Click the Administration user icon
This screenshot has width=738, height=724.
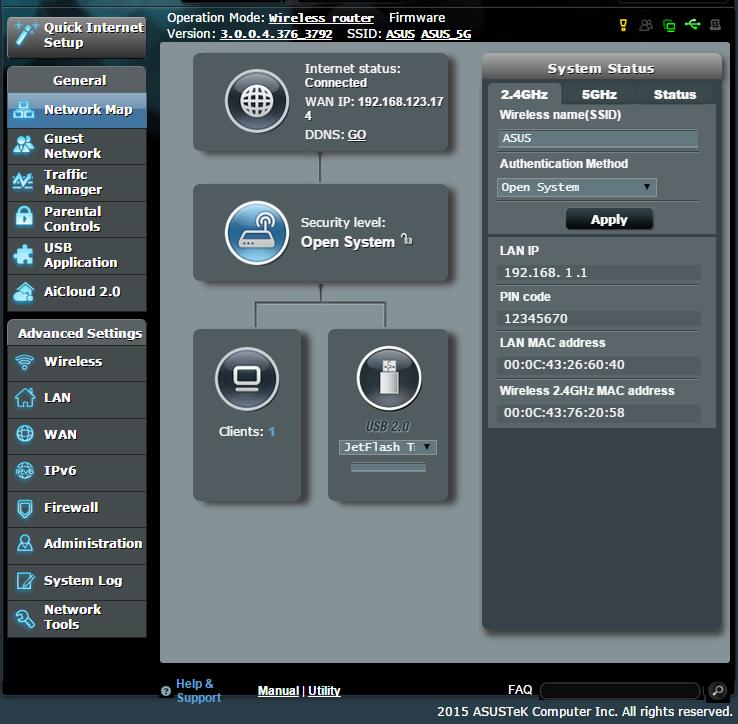pyautogui.click(x=24, y=543)
